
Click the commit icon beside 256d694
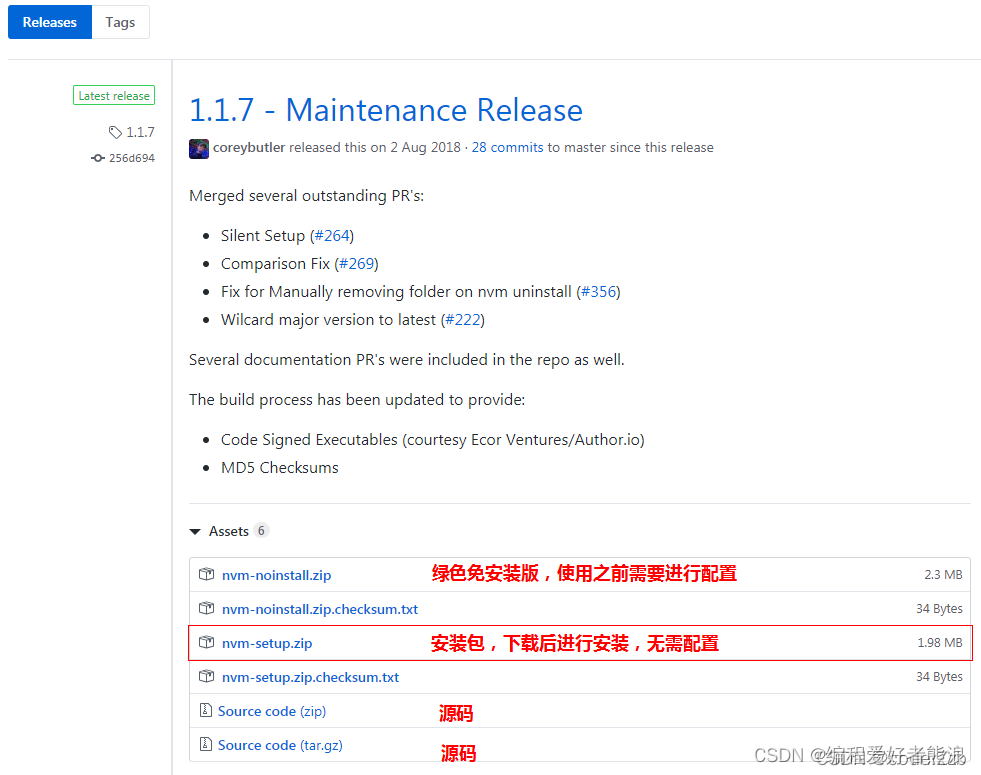point(98,158)
